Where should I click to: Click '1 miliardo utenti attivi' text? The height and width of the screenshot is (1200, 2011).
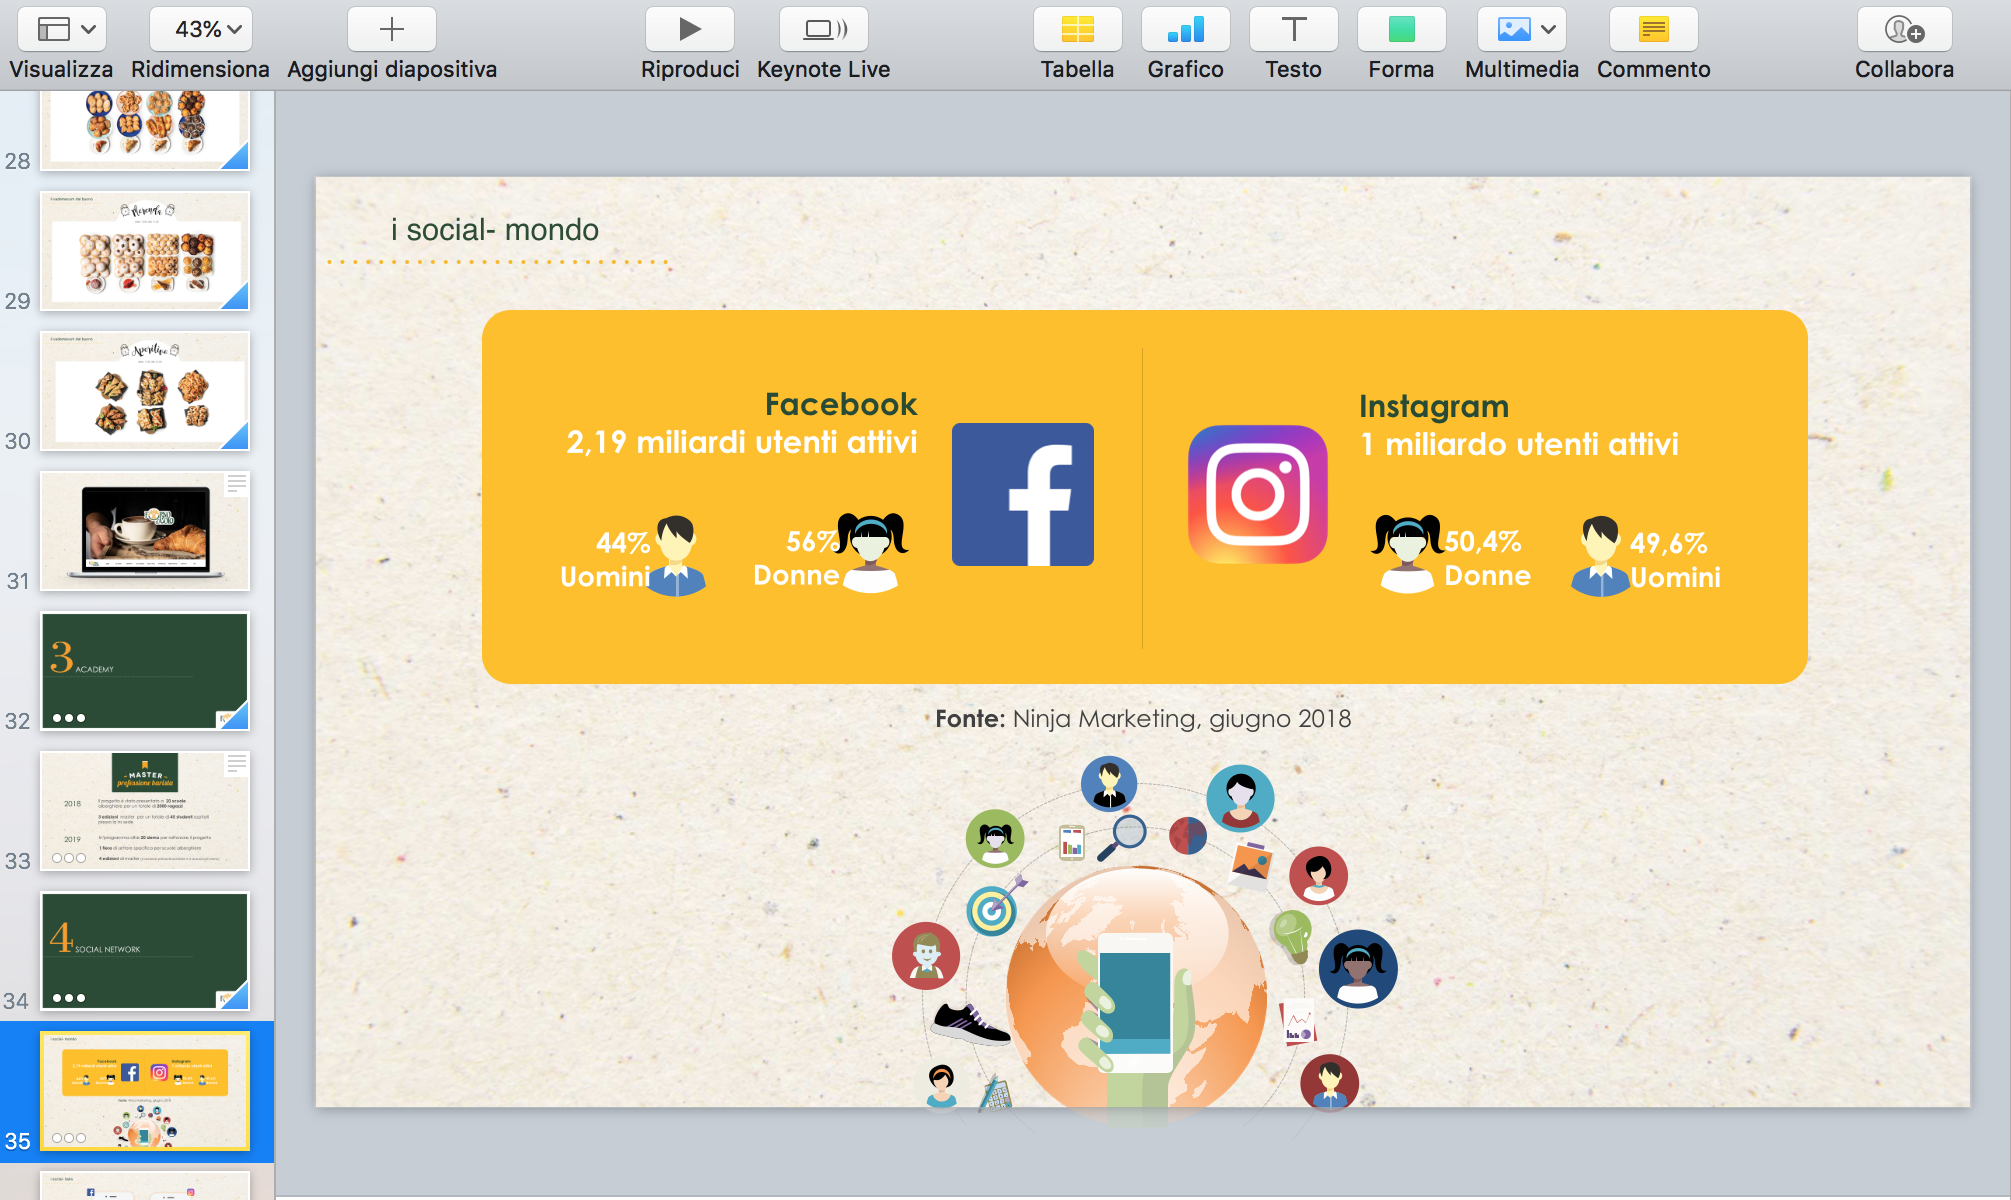pyautogui.click(x=1519, y=444)
